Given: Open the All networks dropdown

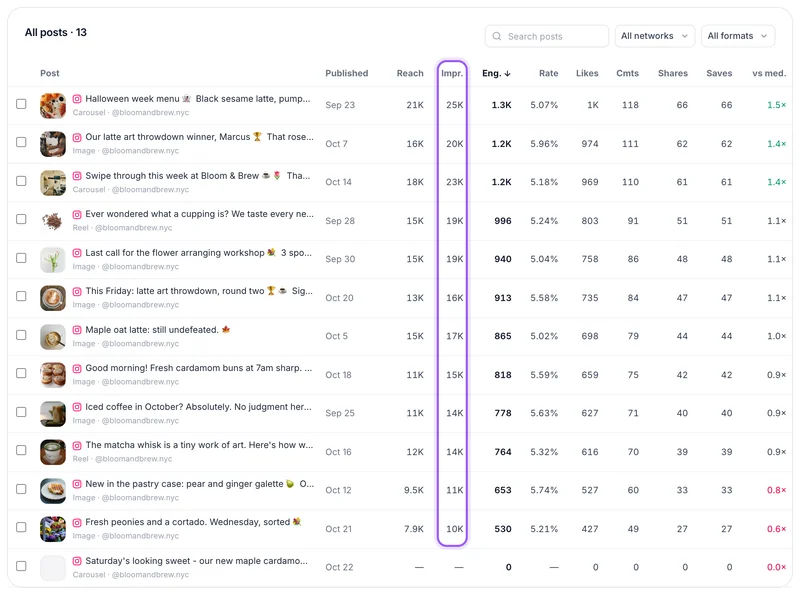Looking at the screenshot, I should coord(655,36).
